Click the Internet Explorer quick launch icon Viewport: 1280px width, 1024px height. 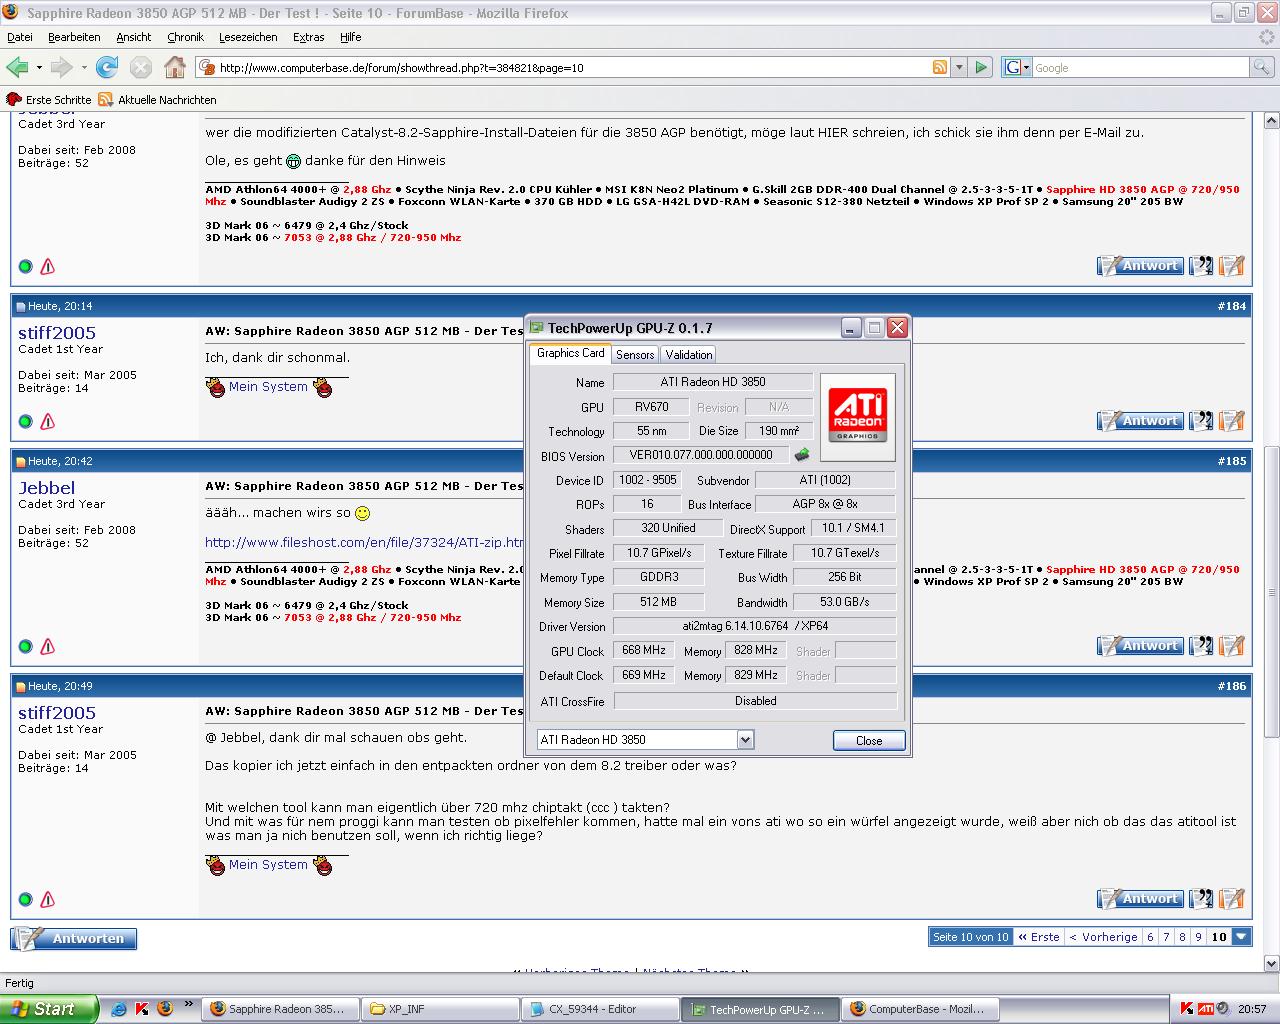click(x=119, y=1009)
